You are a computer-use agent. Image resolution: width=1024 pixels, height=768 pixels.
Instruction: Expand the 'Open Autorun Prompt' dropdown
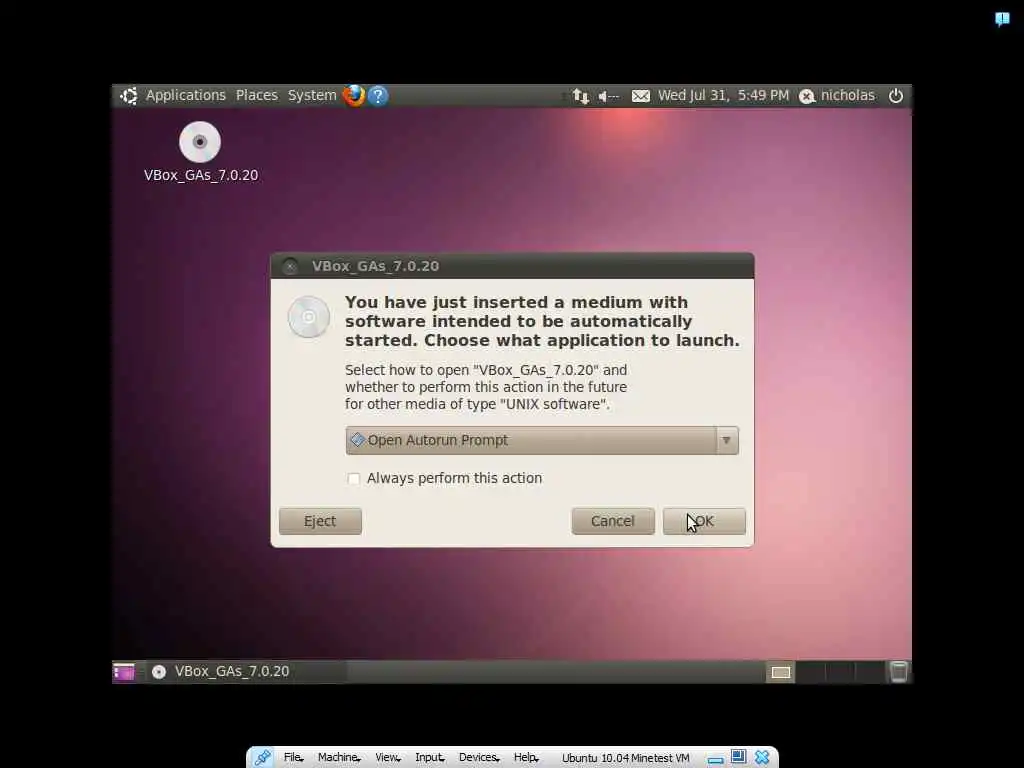pyautogui.click(x=541, y=440)
